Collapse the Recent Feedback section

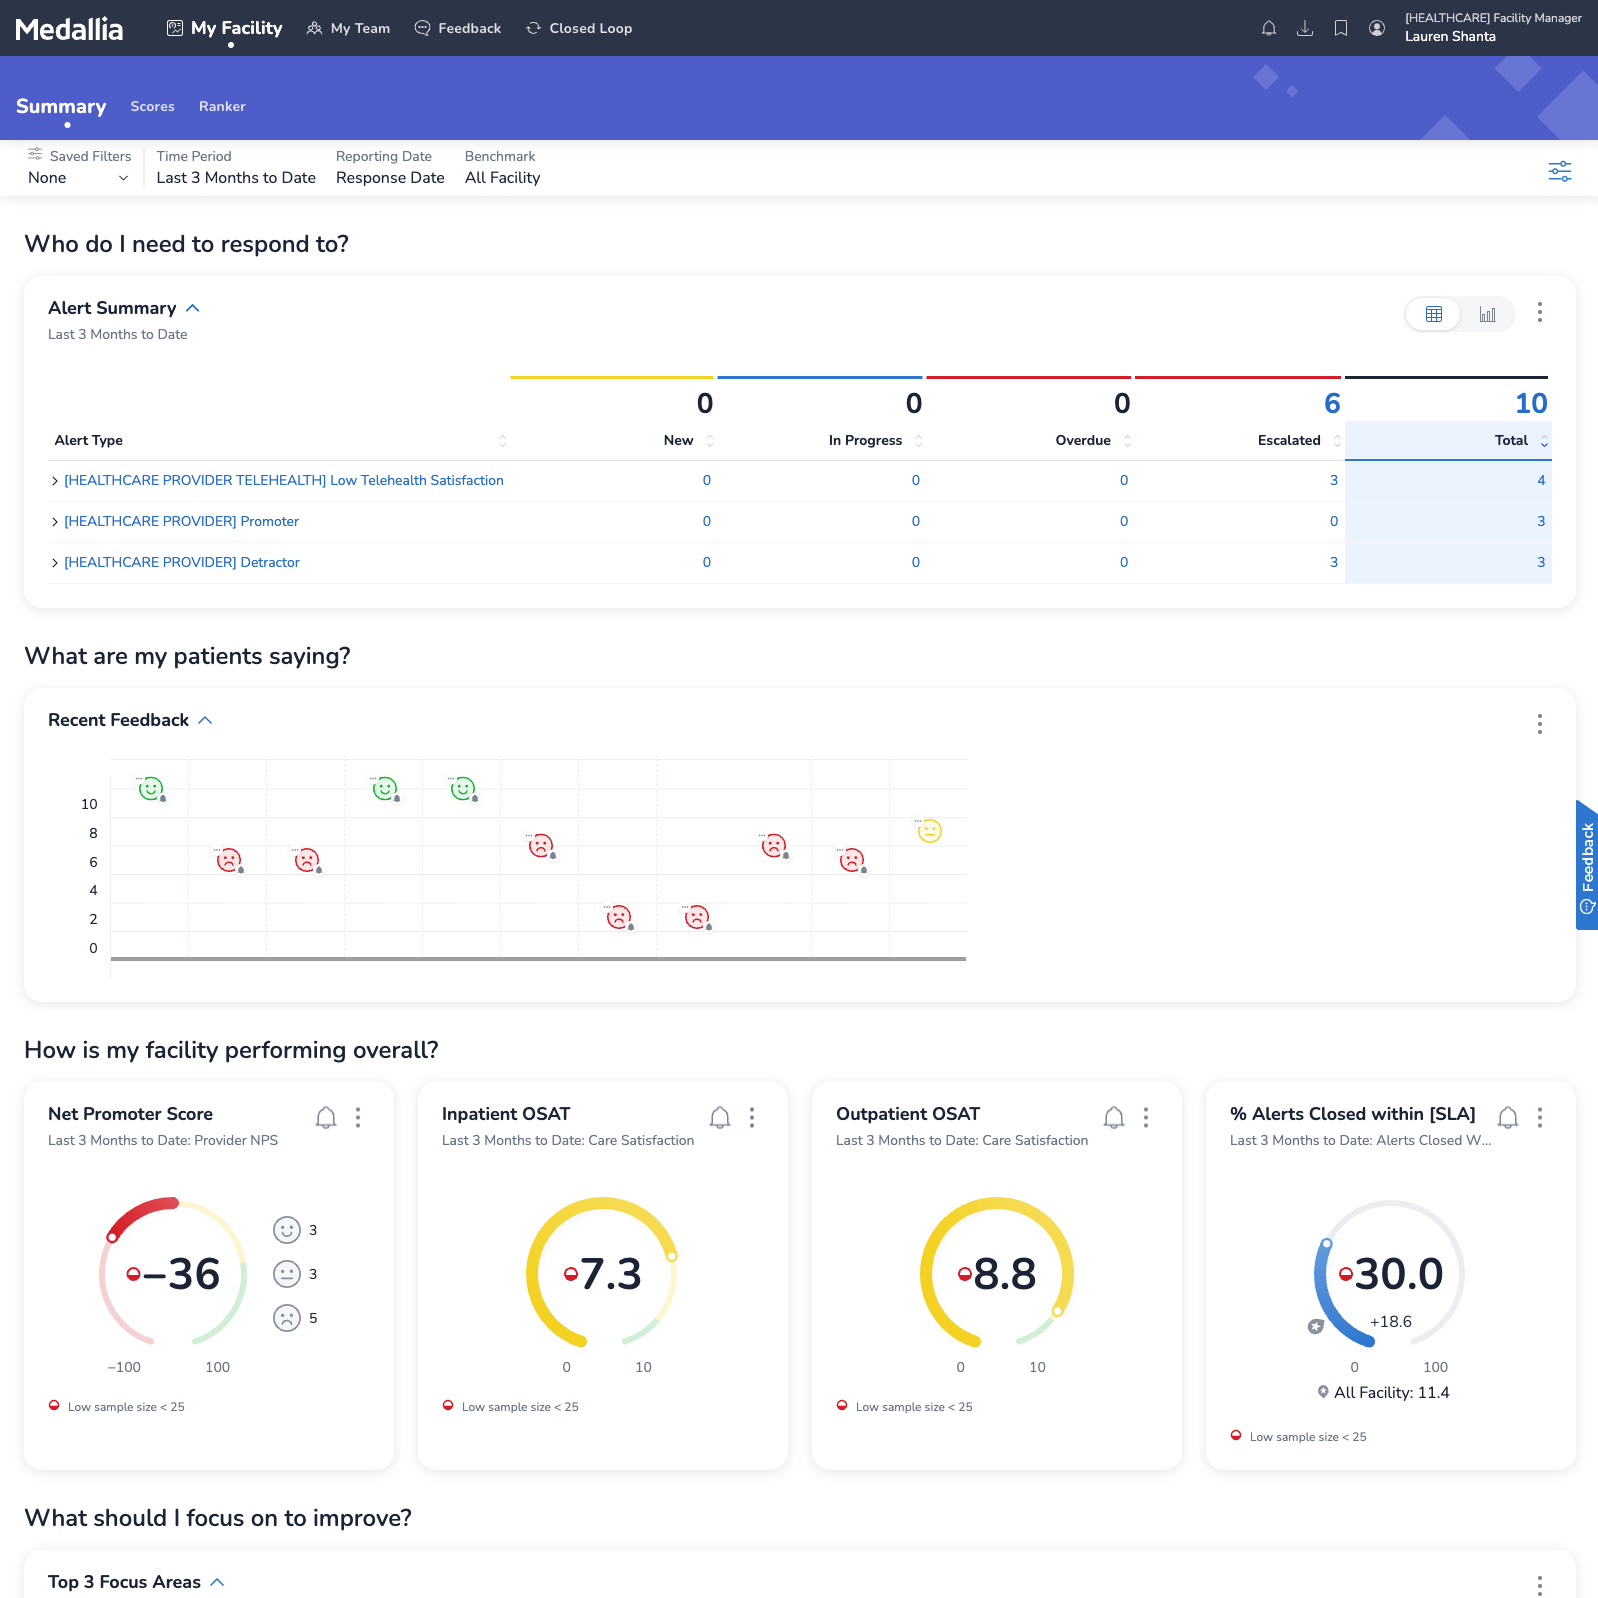(205, 720)
